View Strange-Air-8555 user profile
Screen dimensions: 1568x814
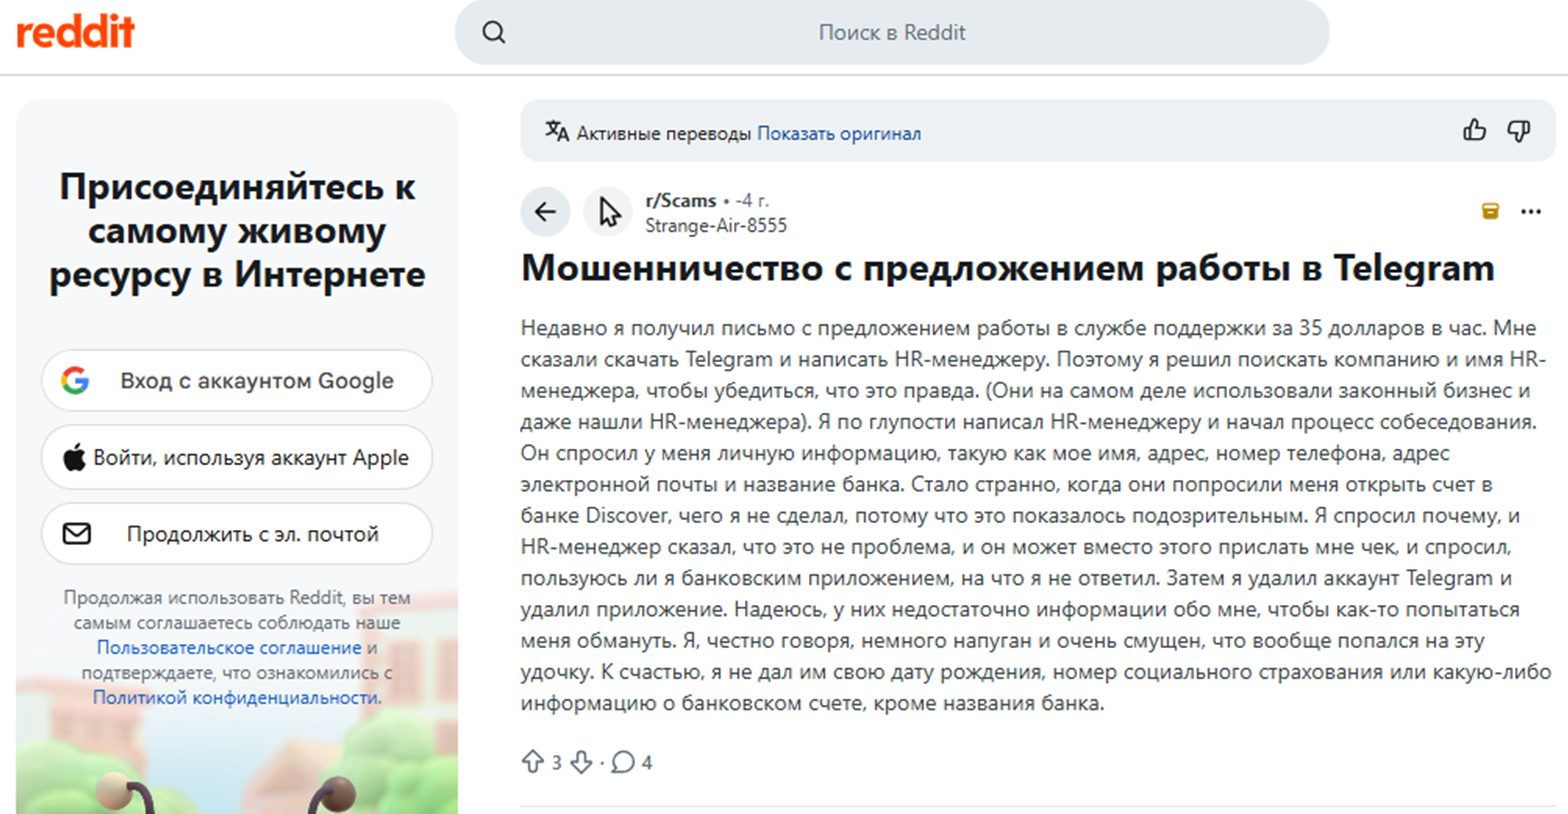716,225
